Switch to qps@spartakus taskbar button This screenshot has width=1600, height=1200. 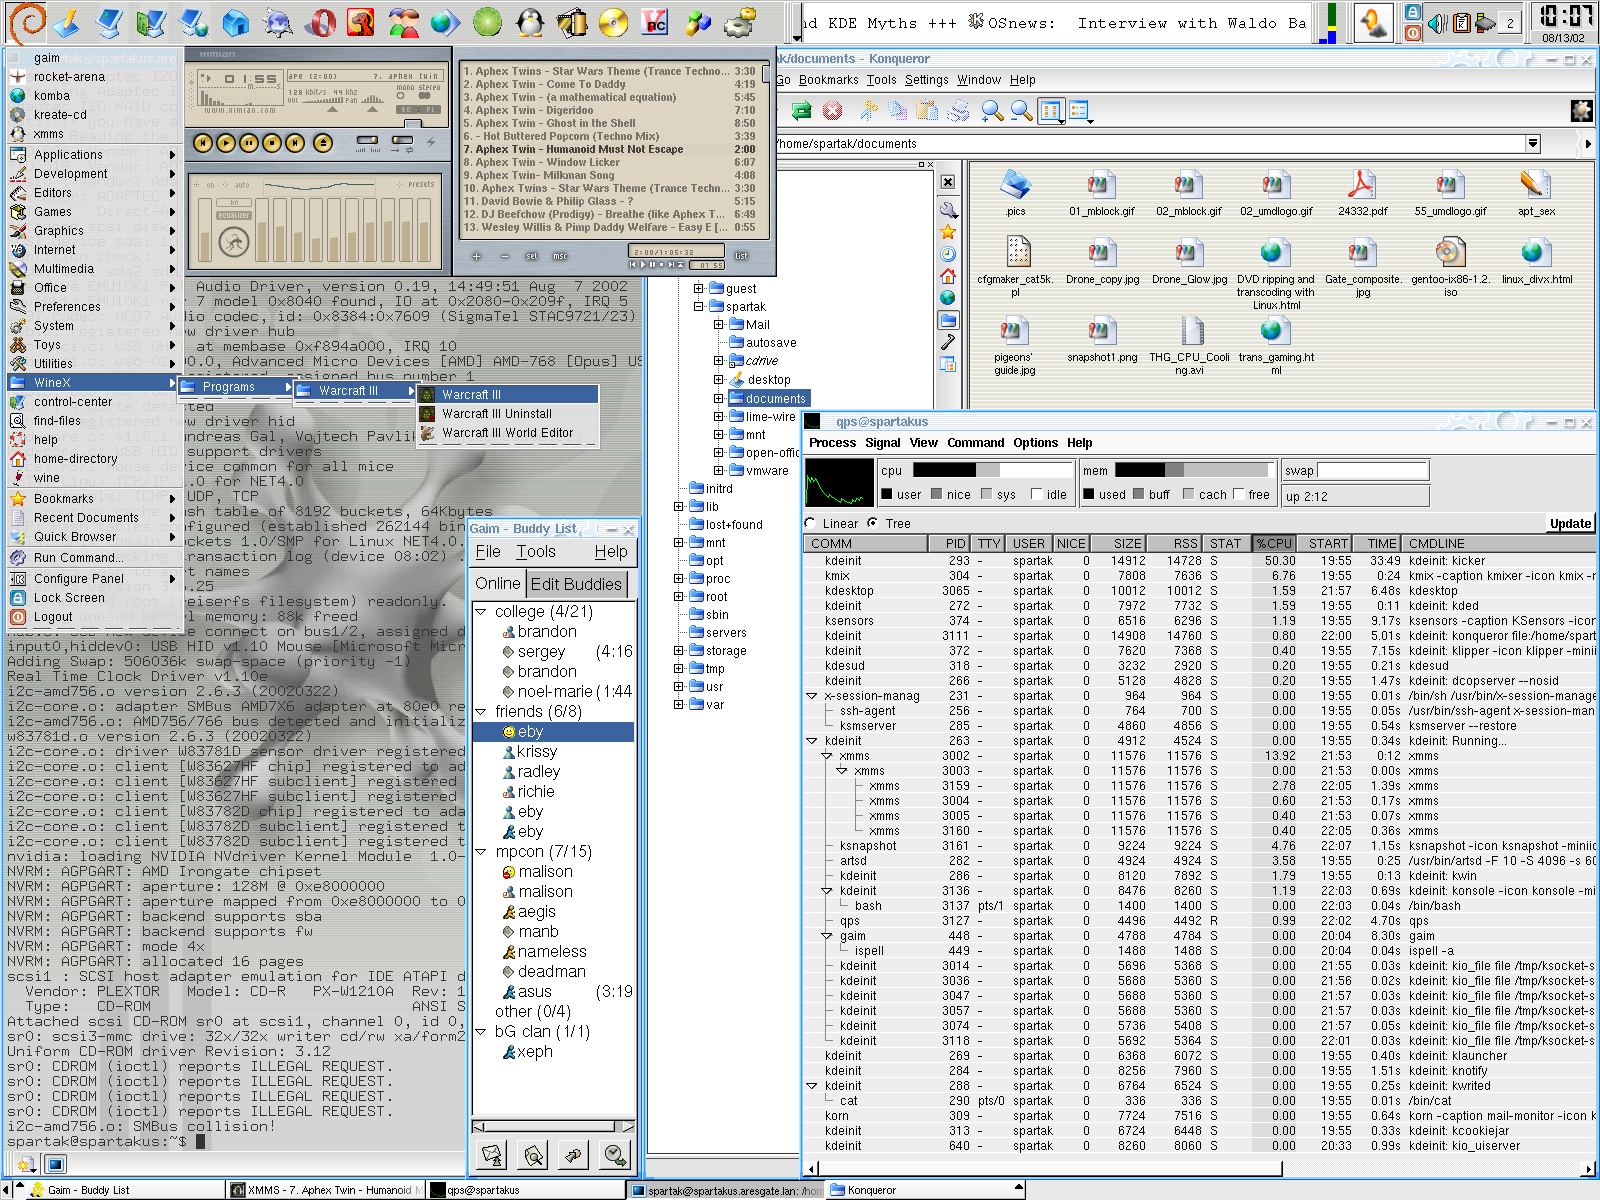[525, 1190]
